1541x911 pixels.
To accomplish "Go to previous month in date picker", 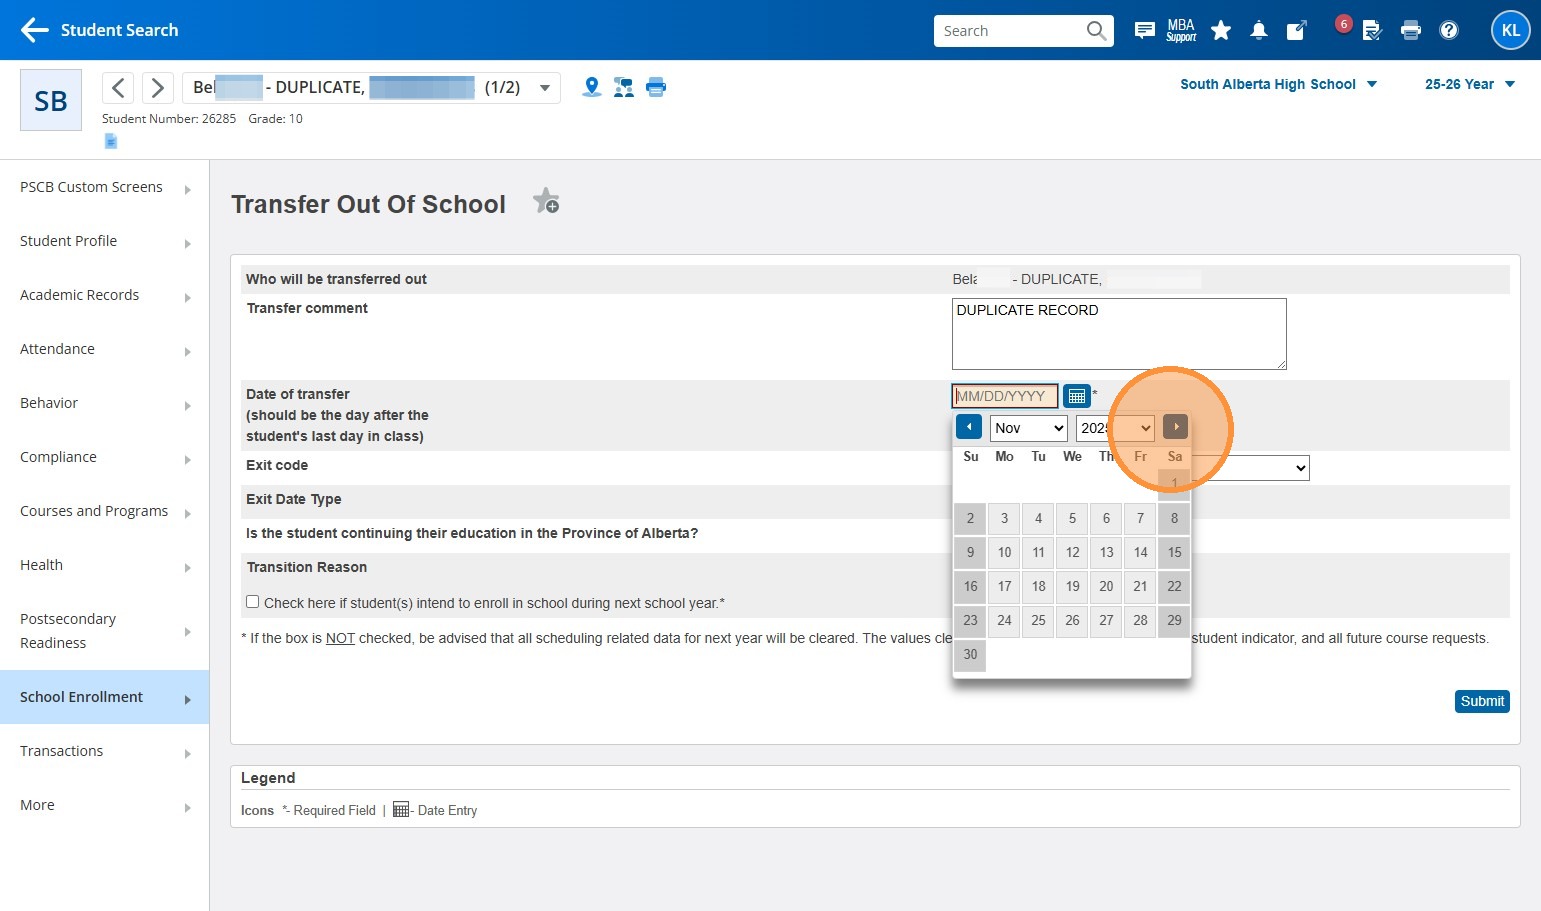I will coord(968,427).
